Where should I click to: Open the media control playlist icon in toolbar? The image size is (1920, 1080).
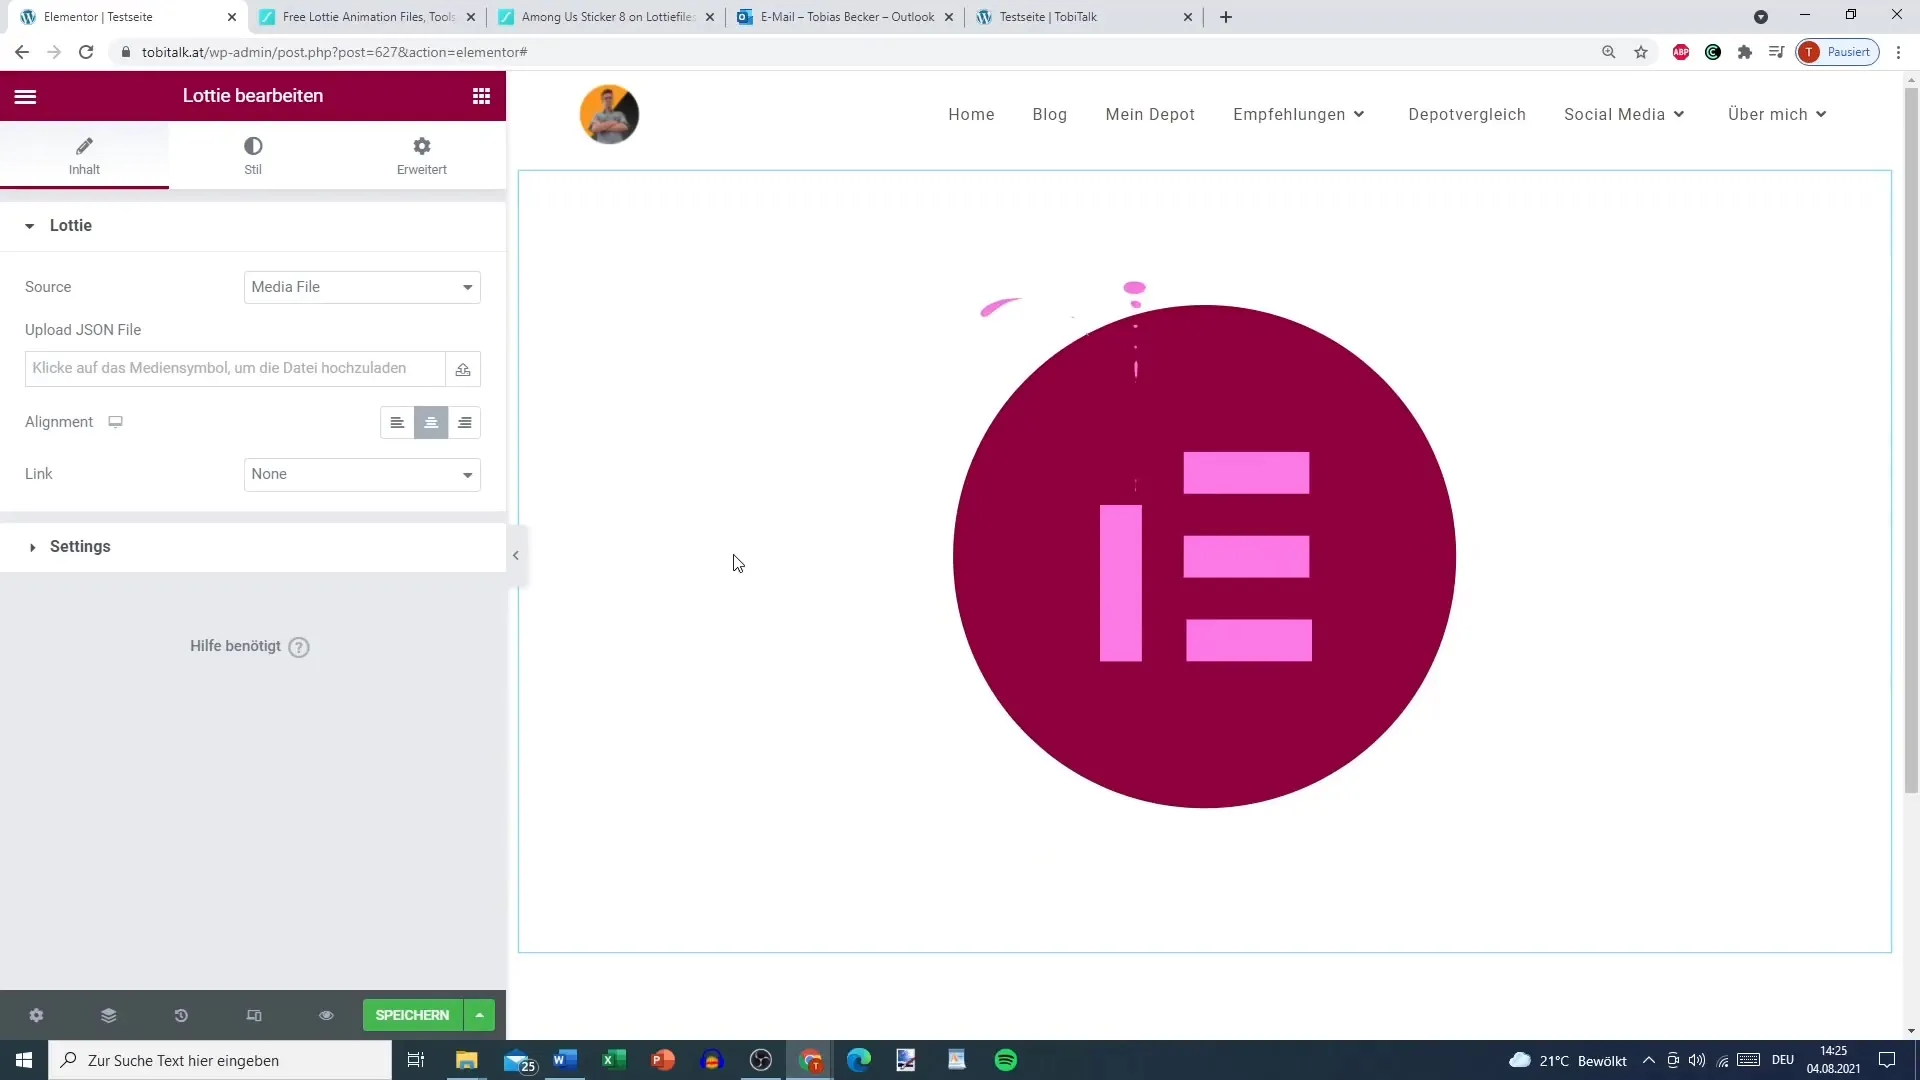[1777, 52]
